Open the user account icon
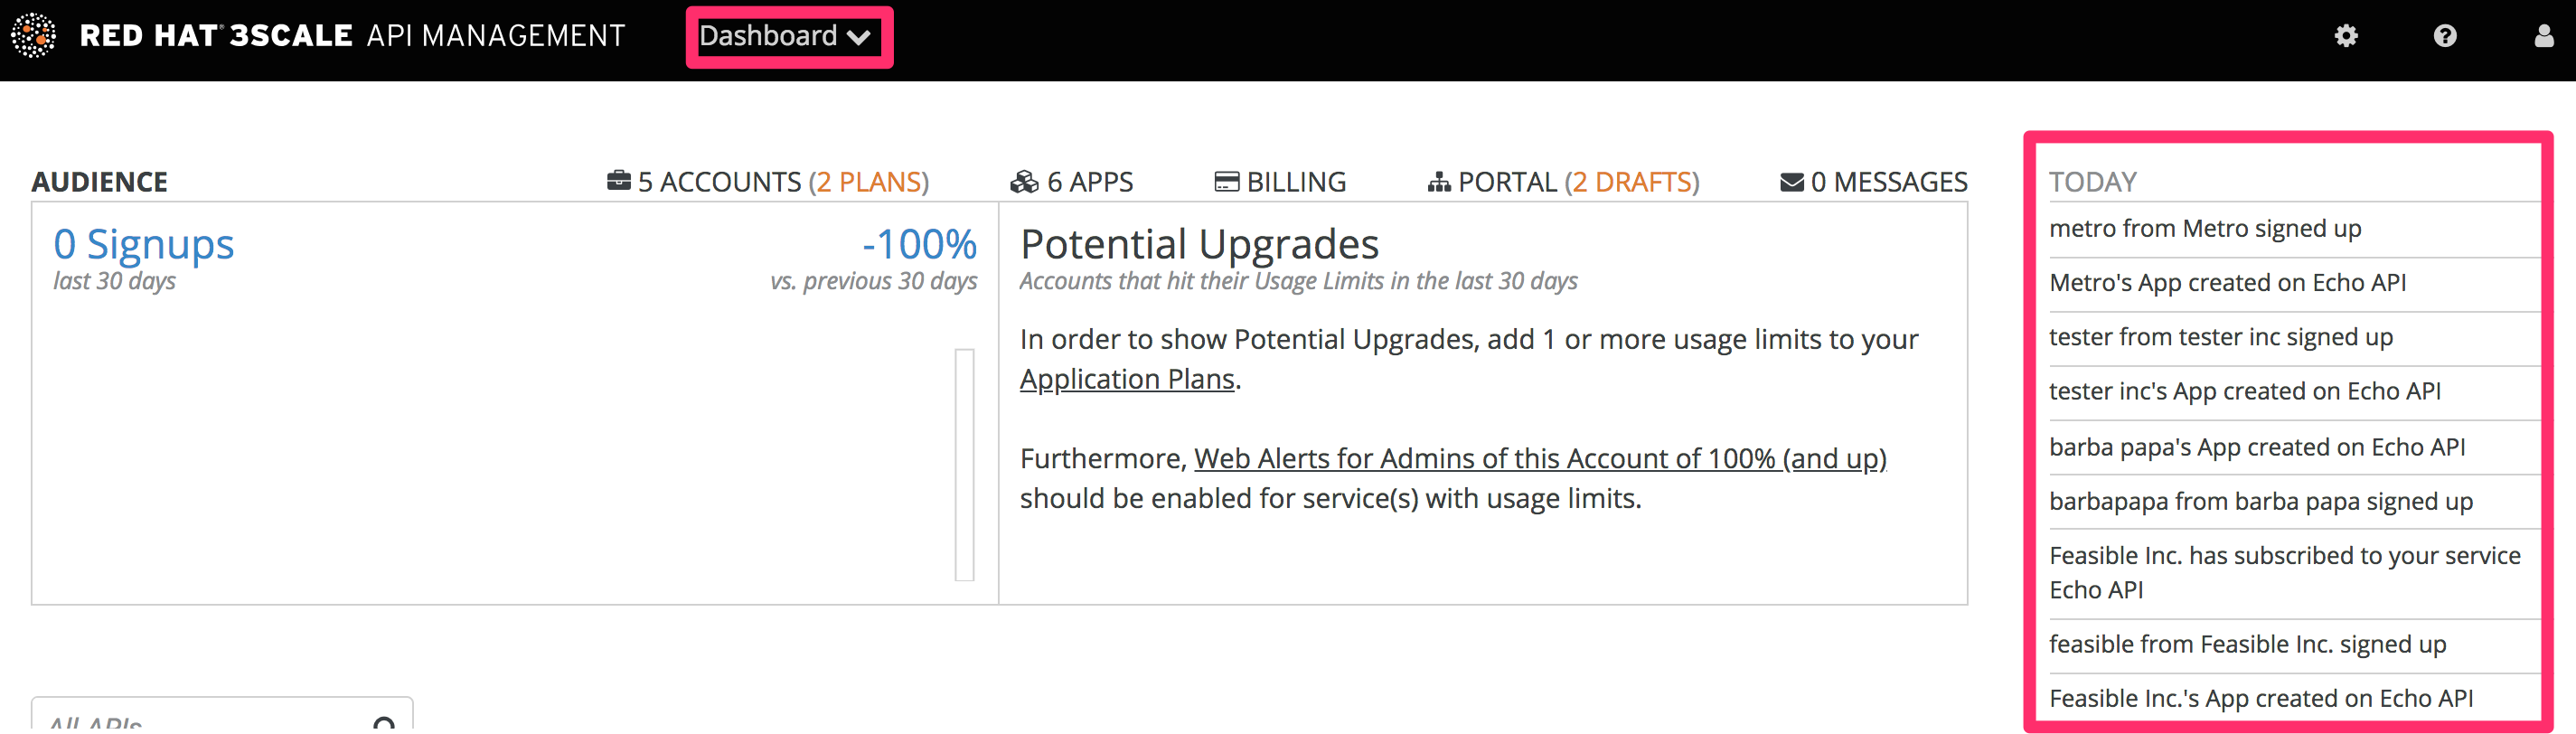 [2544, 37]
